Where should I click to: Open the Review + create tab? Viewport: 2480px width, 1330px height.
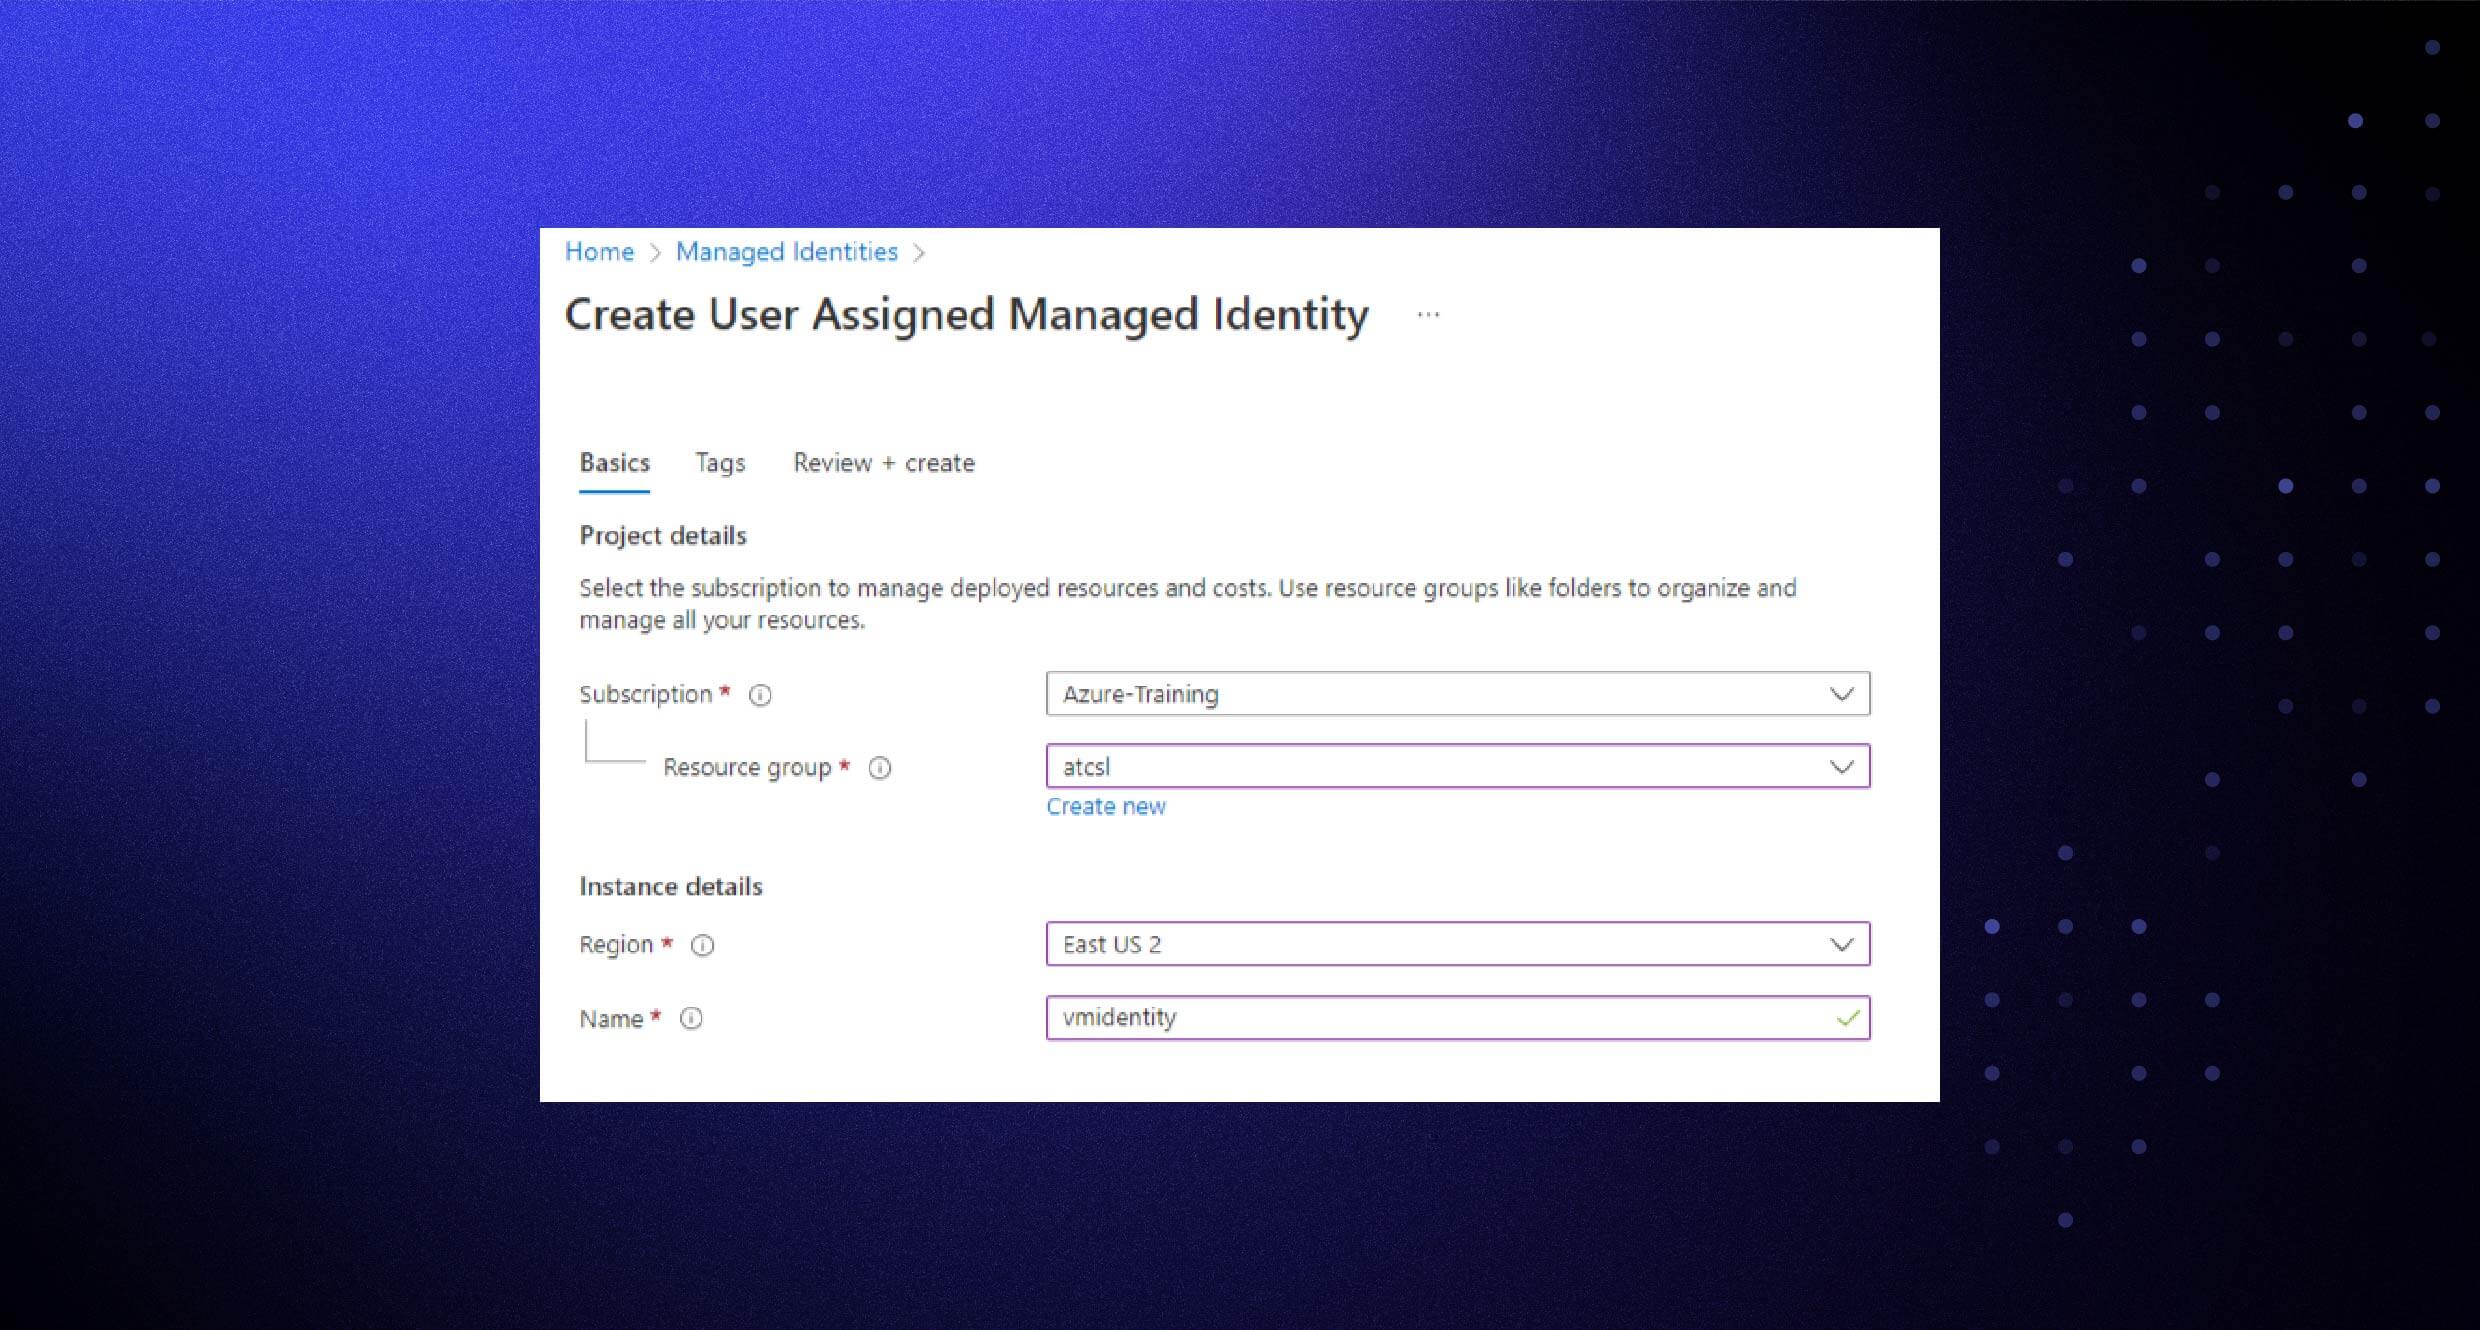coord(884,462)
